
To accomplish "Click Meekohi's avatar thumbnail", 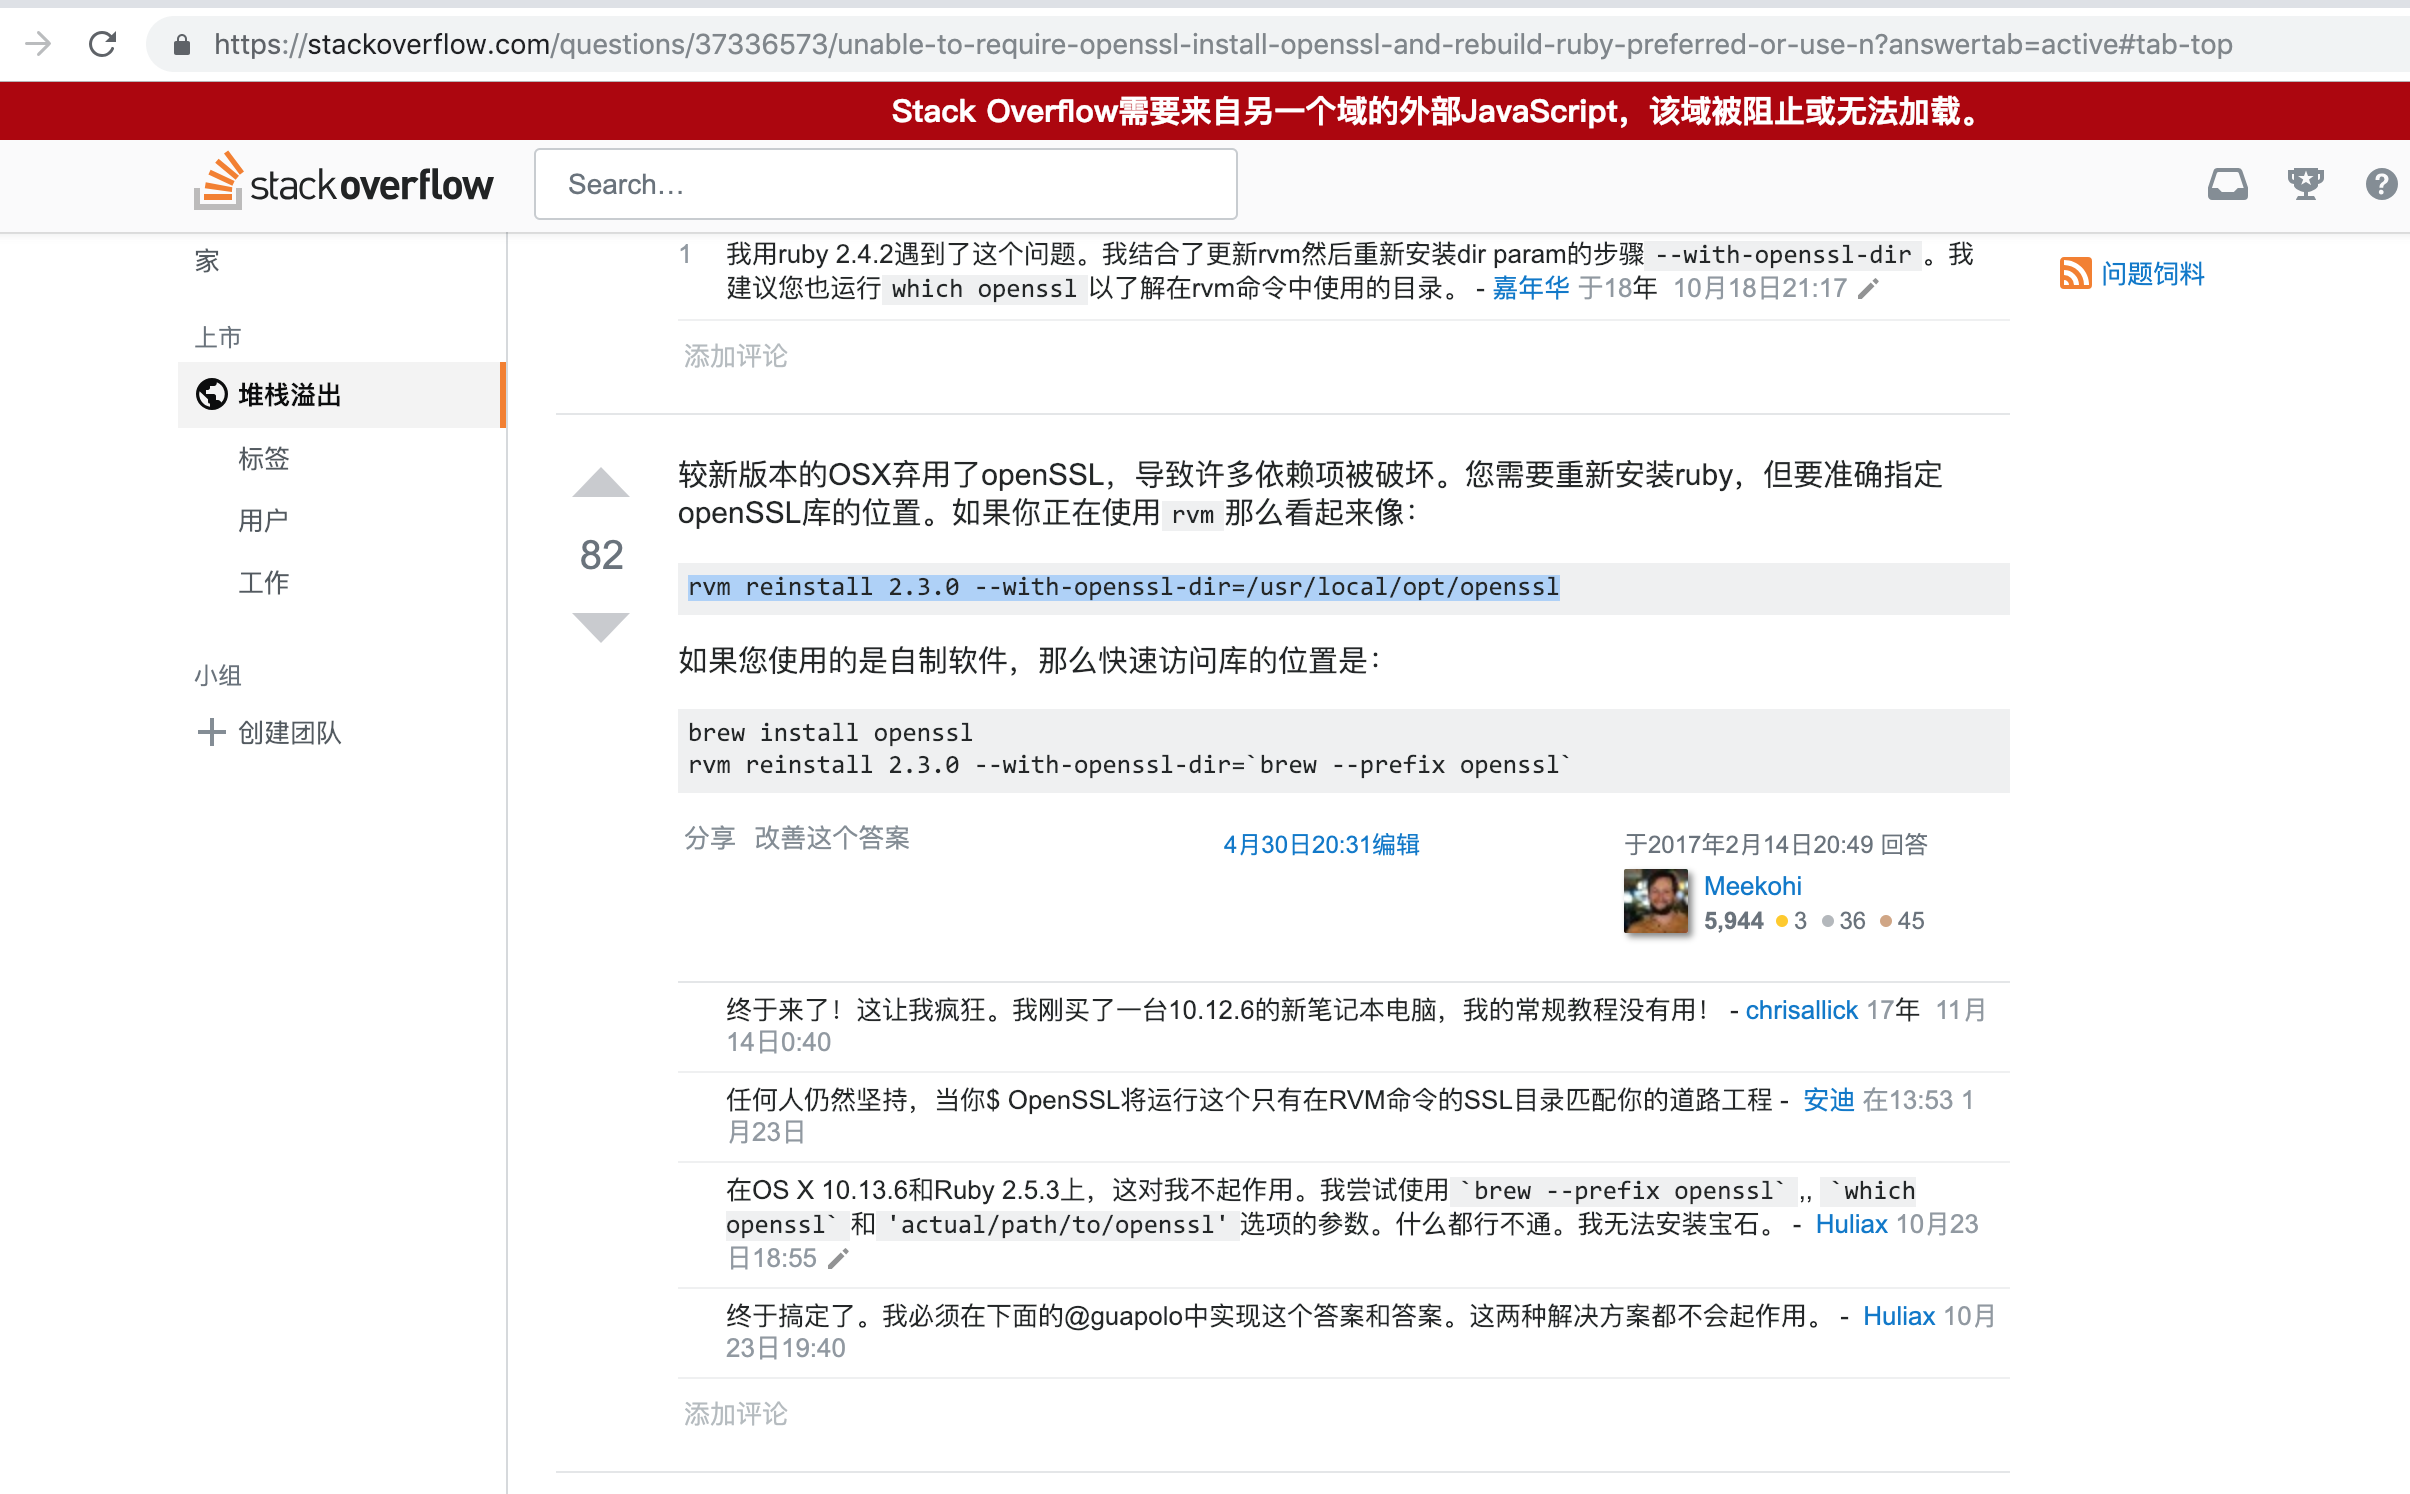I will [1655, 901].
